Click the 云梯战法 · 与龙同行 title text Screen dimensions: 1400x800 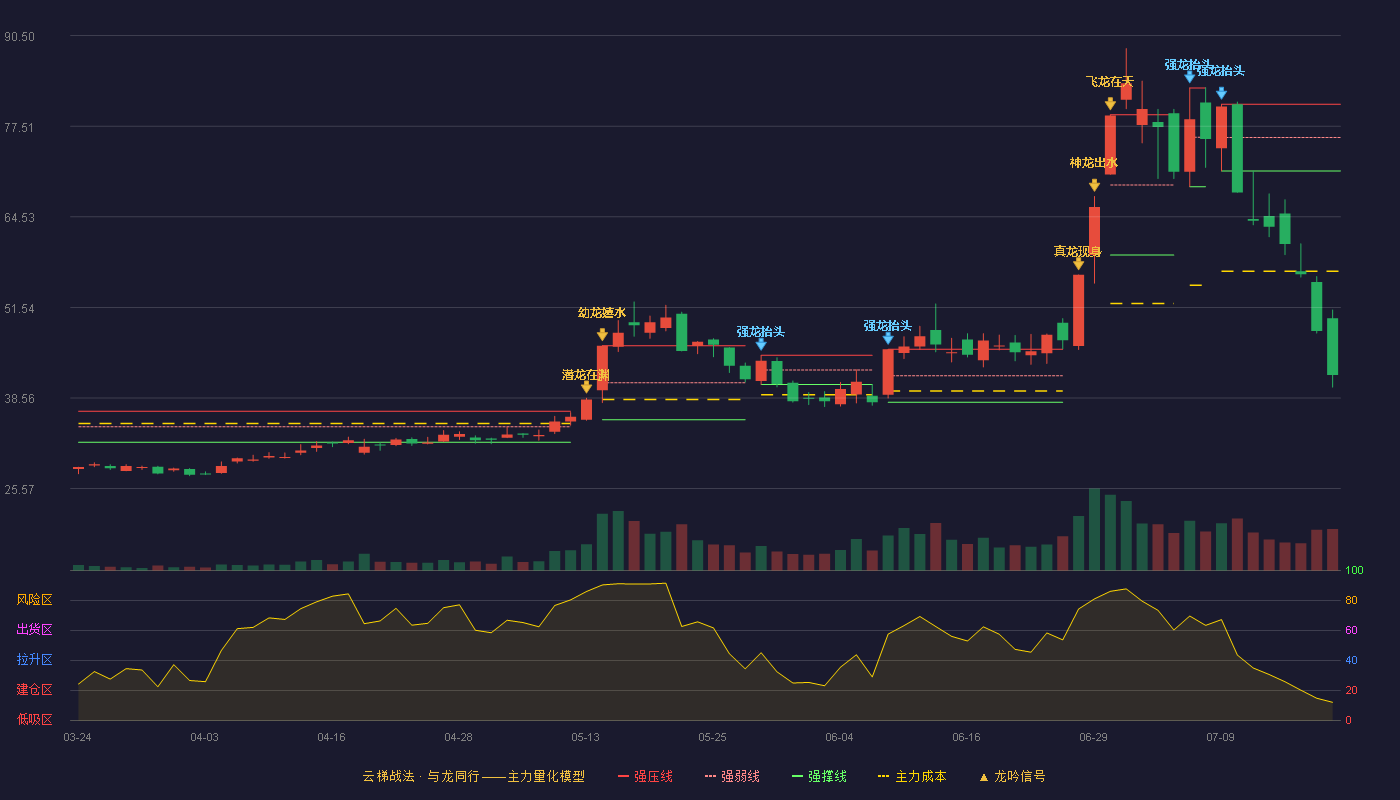coord(420,776)
